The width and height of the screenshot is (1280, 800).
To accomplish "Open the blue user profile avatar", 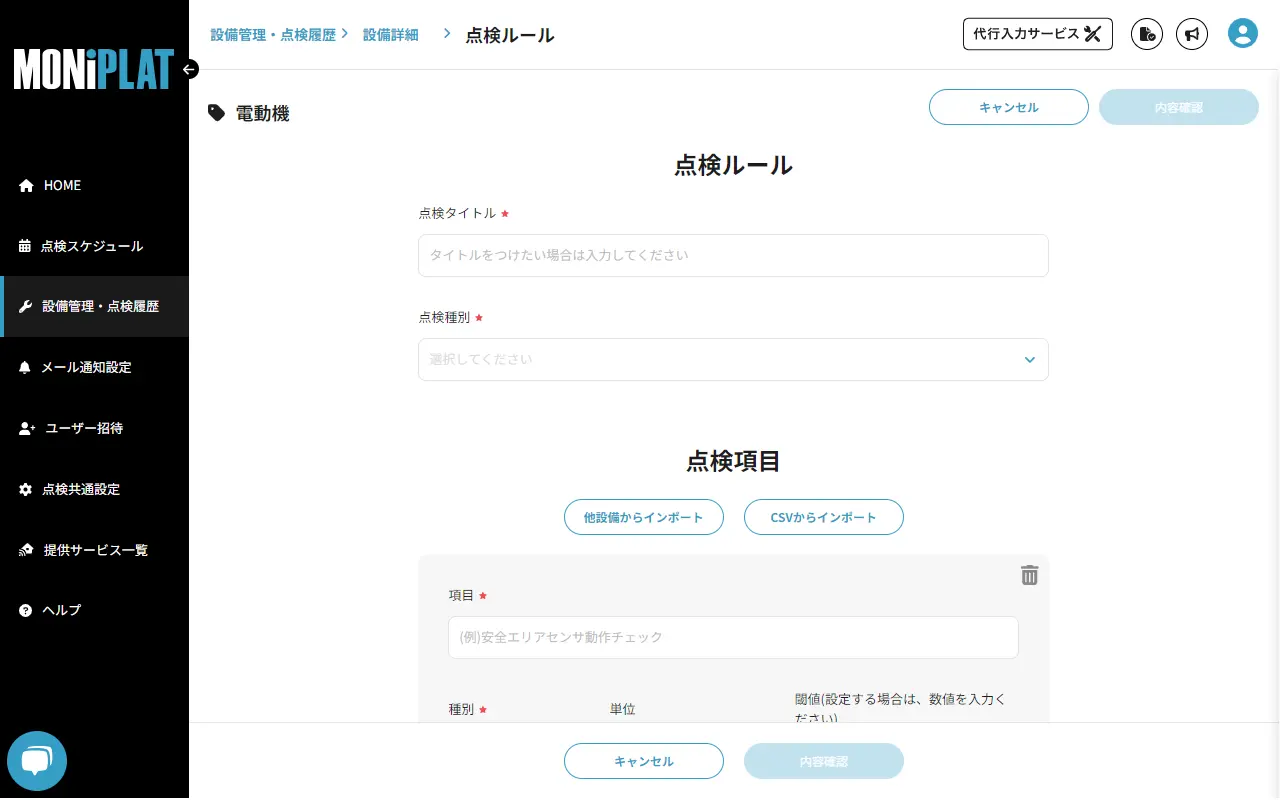I will (x=1242, y=32).
